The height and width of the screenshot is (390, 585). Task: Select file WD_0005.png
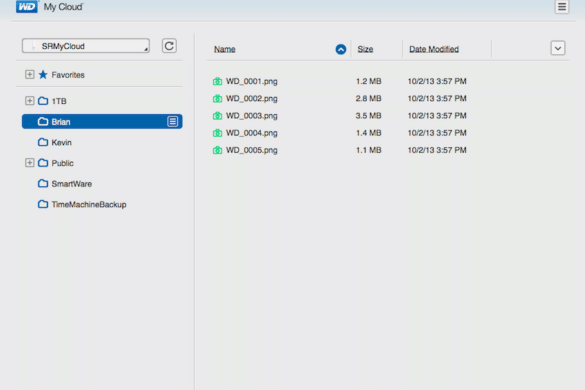(x=251, y=150)
